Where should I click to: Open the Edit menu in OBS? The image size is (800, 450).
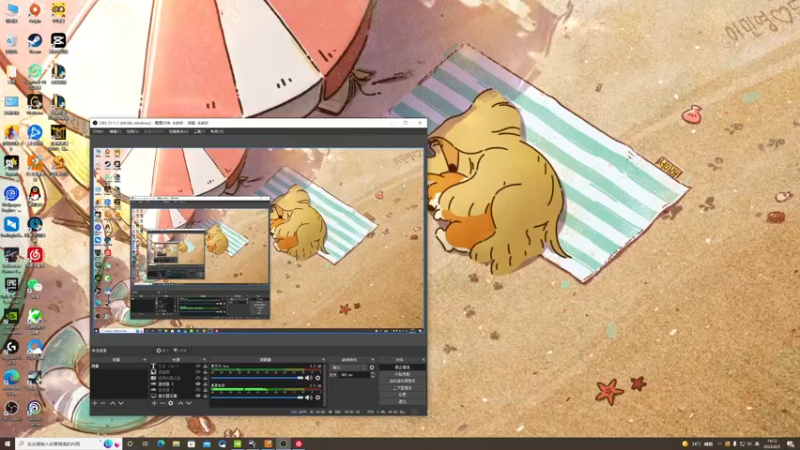point(115,132)
